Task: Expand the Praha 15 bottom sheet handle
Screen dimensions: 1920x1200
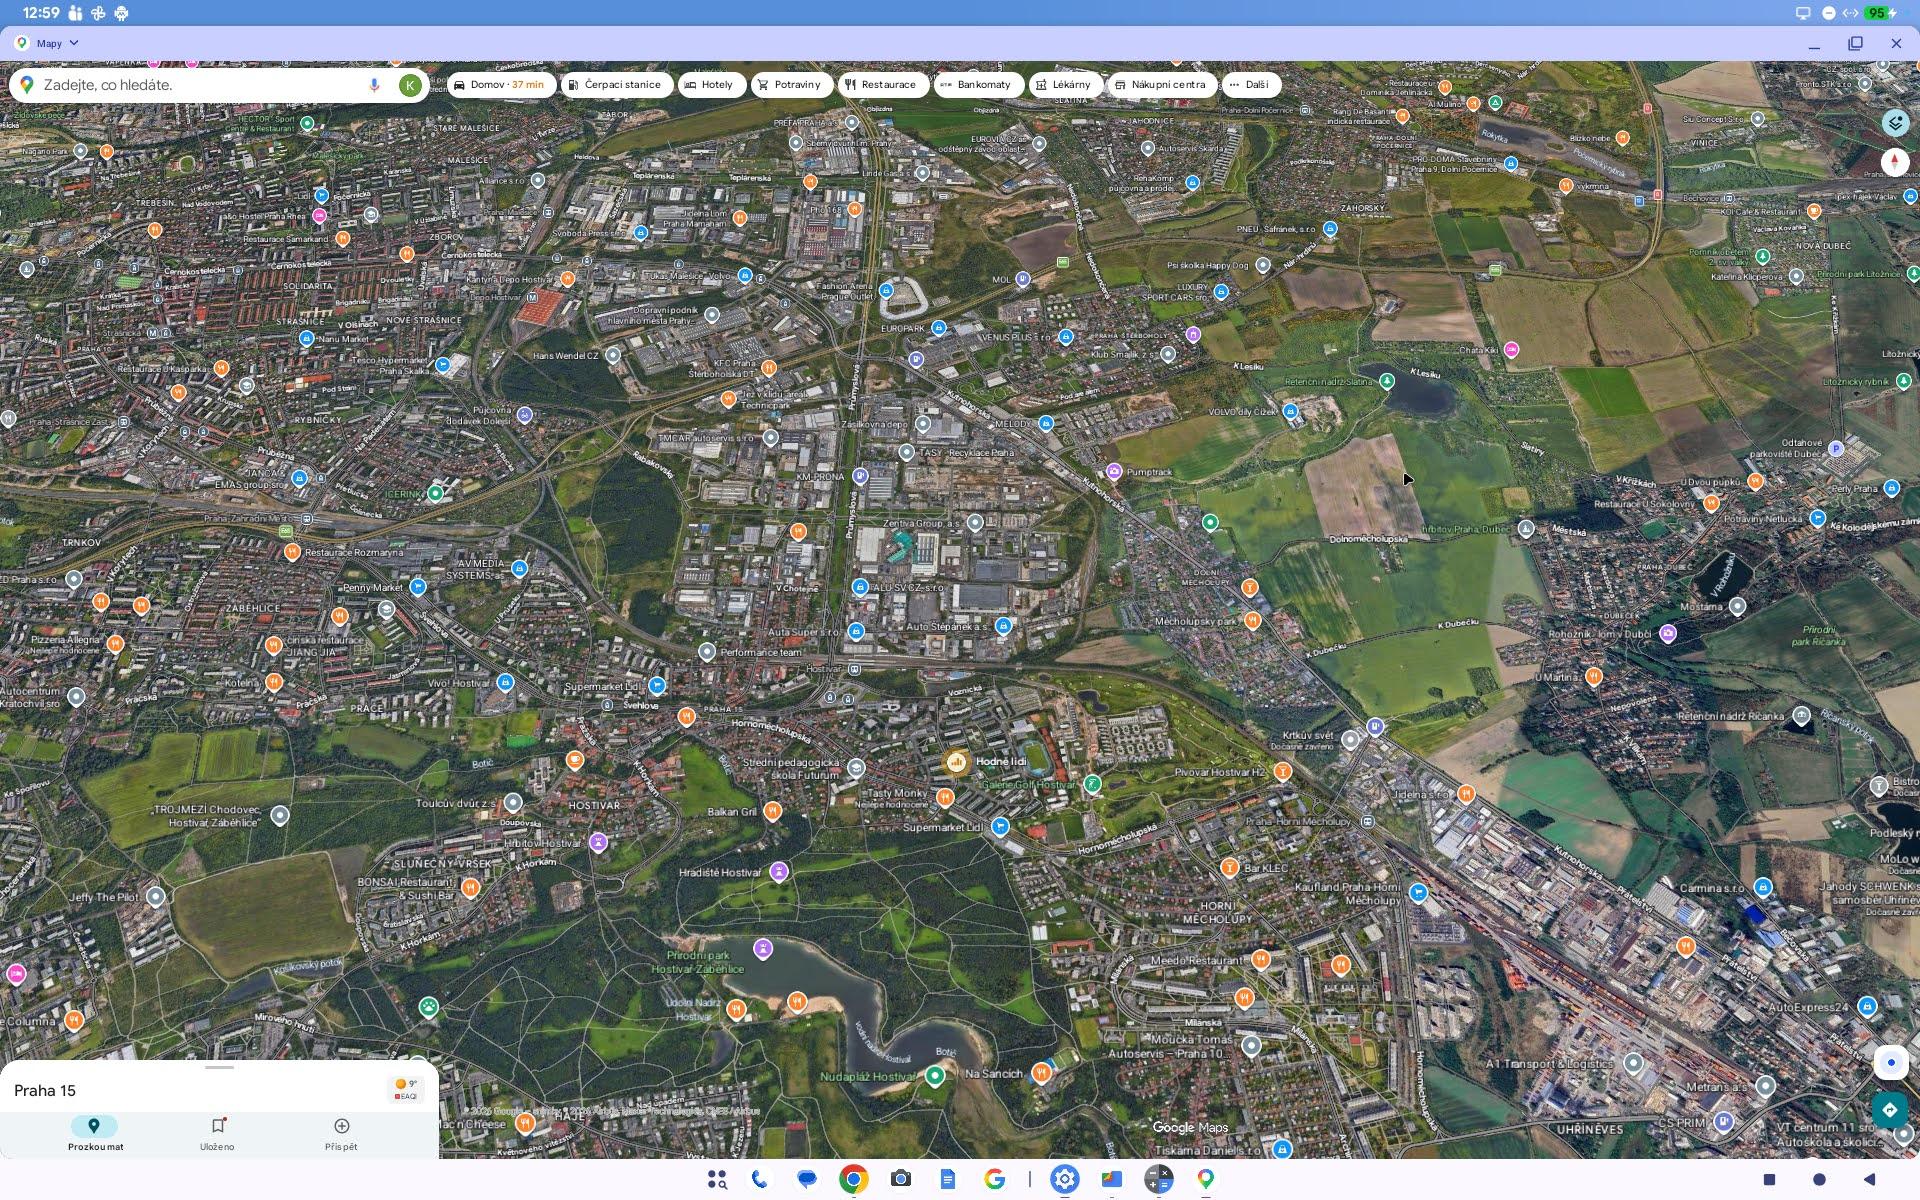Action: pyautogui.click(x=219, y=1068)
